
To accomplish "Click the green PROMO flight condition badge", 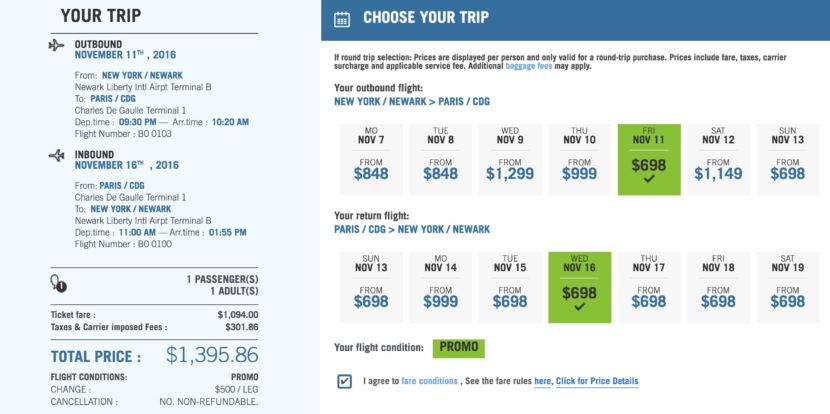I will 458,348.
